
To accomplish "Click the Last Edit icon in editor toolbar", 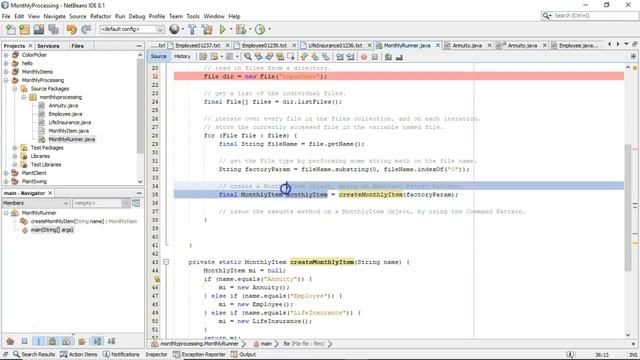I will tap(203, 57).
